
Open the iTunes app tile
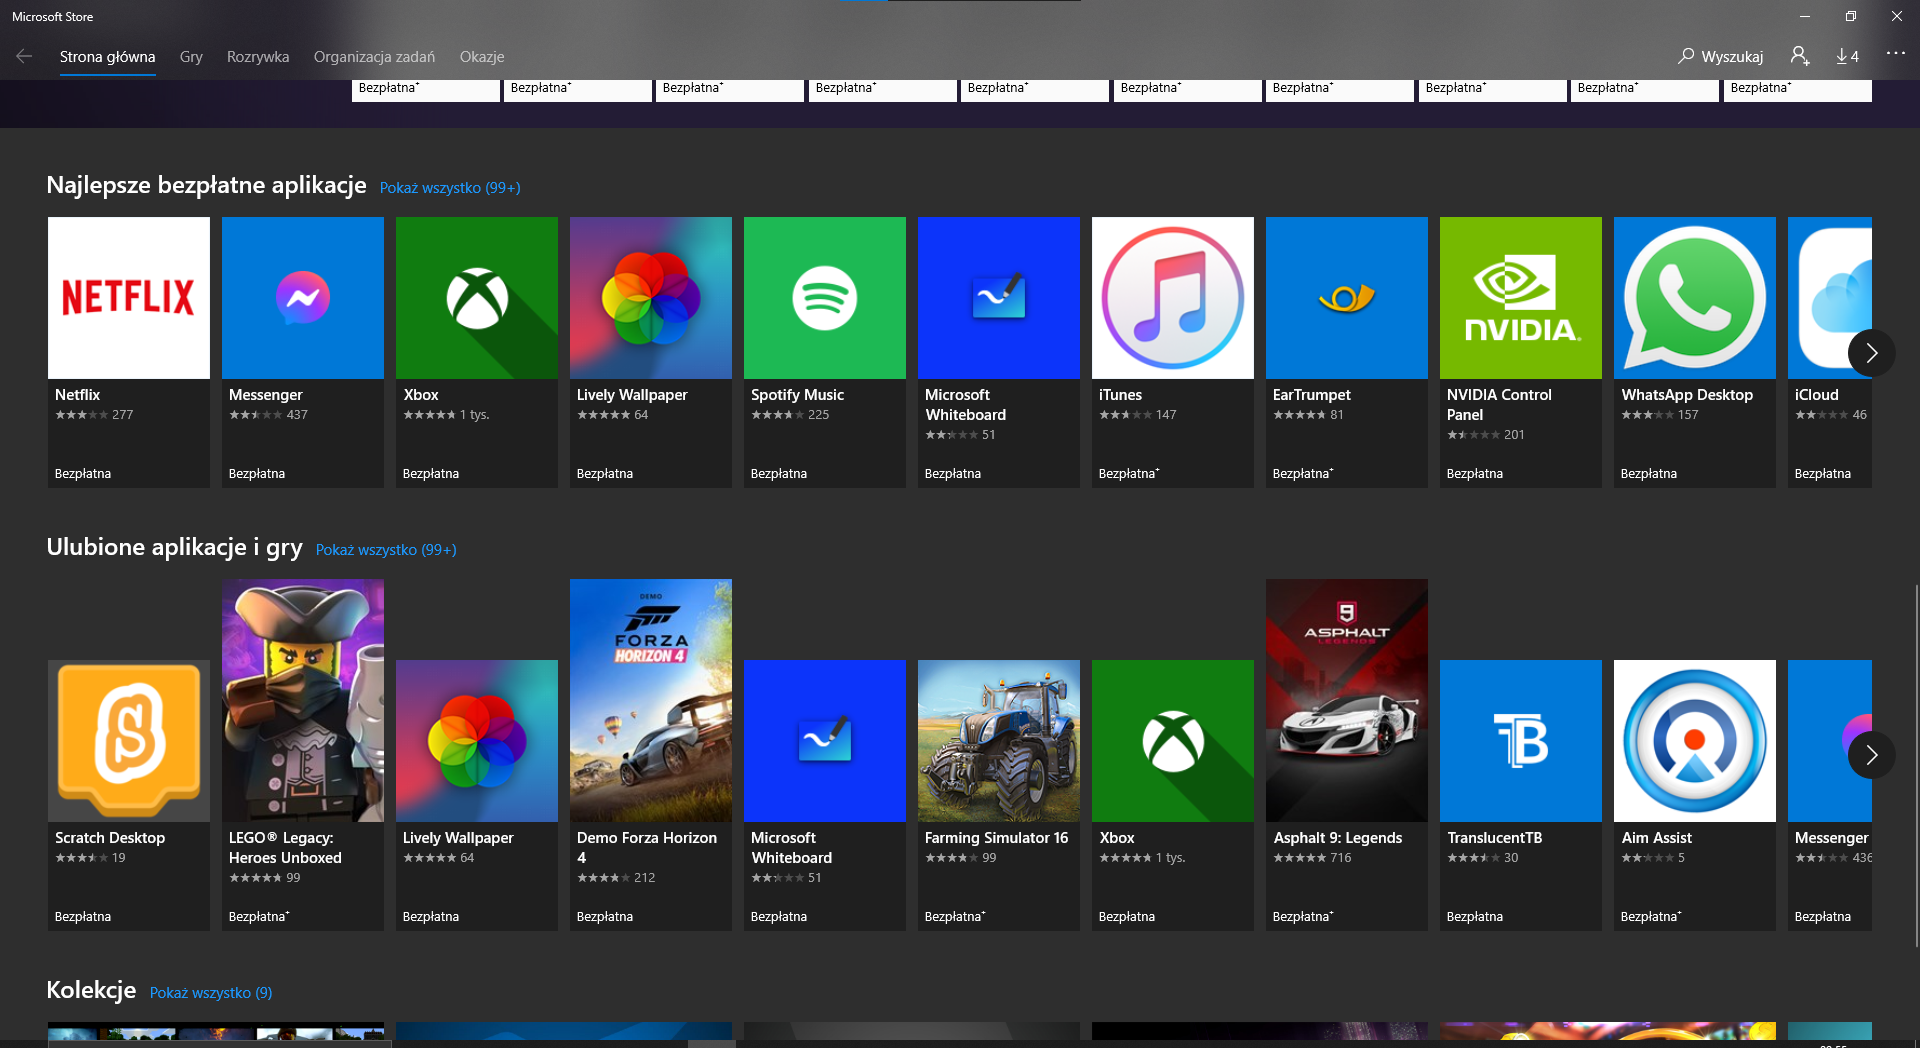tap(1173, 352)
